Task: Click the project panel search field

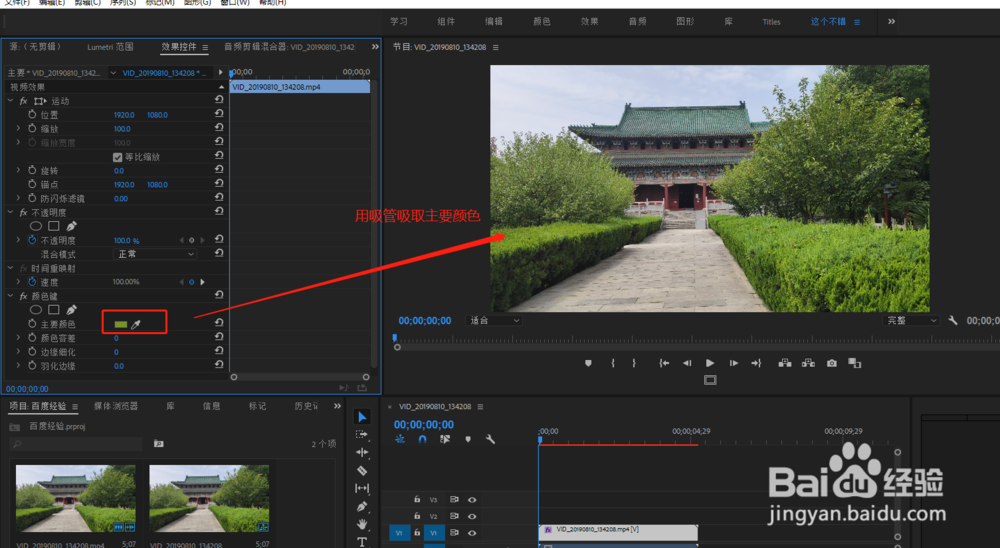Action: pyautogui.click(x=77, y=444)
